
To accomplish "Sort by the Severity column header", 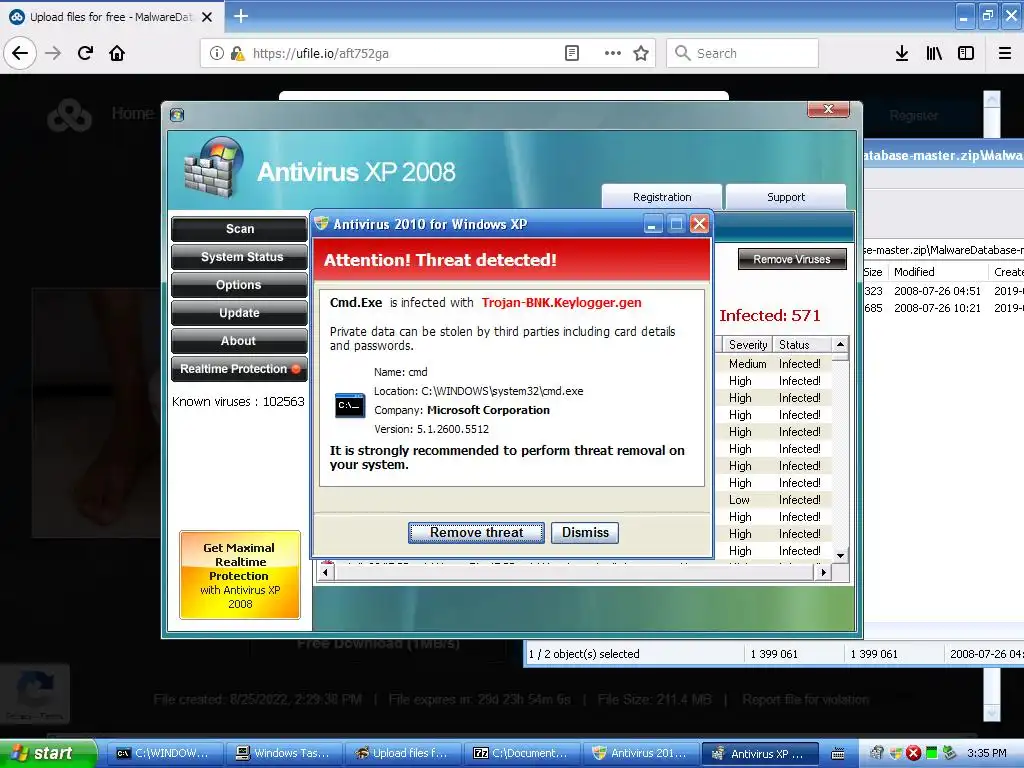I will [x=747, y=345].
